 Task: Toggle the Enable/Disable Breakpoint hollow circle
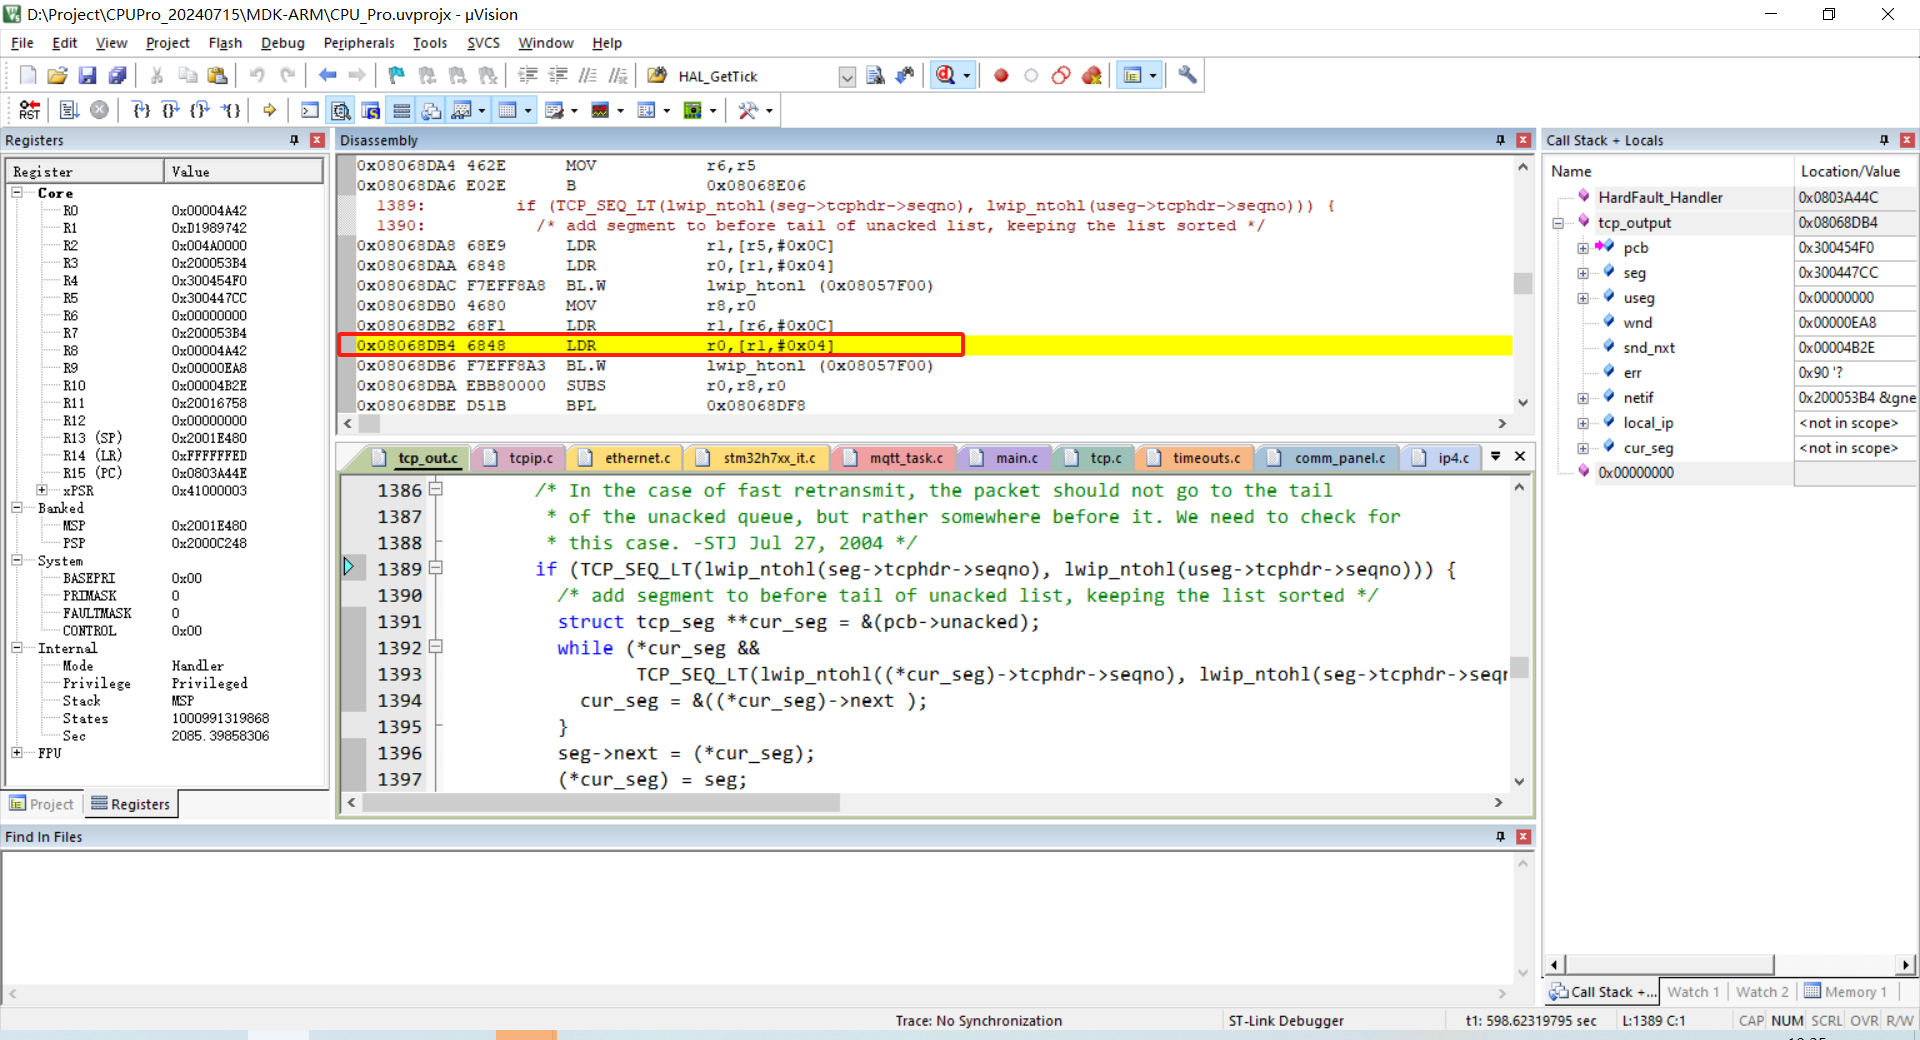[1031, 76]
